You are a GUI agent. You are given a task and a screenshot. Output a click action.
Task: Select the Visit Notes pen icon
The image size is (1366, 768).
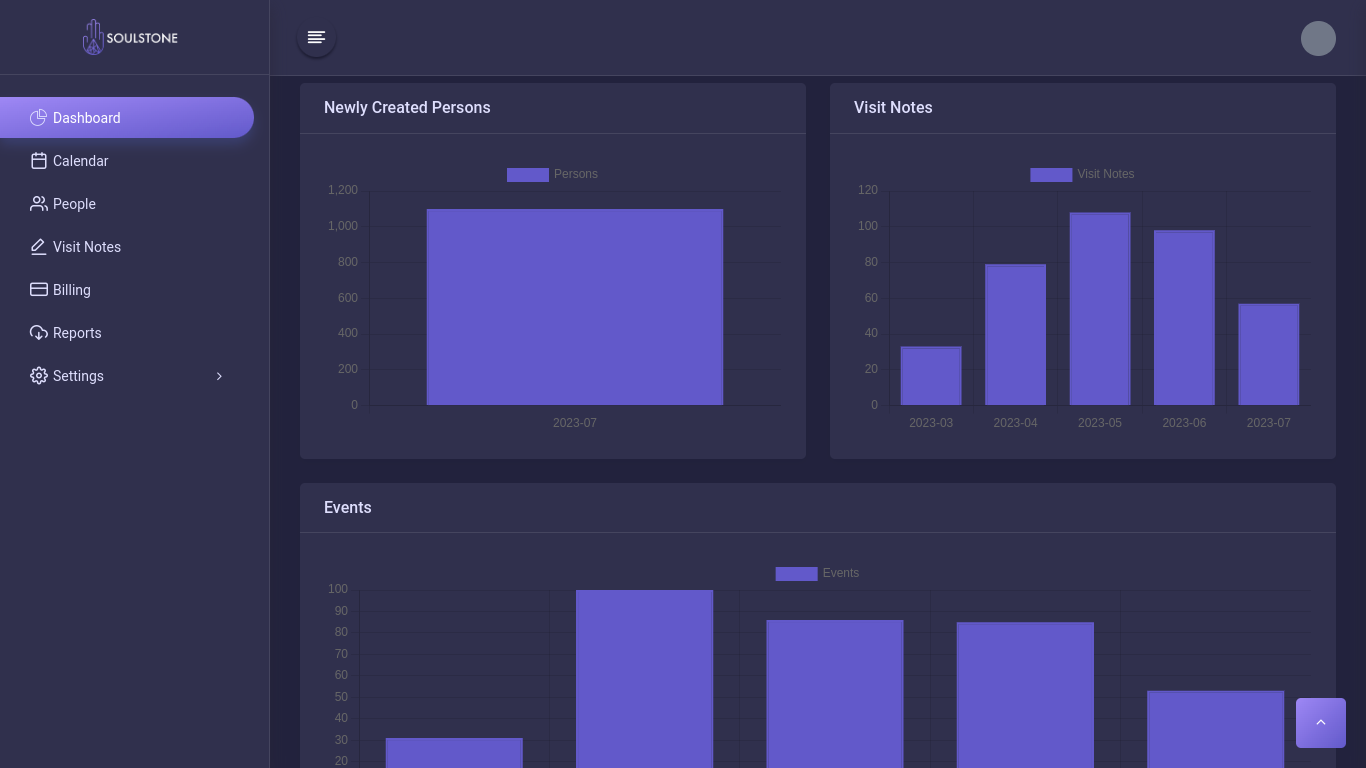pyautogui.click(x=38, y=246)
